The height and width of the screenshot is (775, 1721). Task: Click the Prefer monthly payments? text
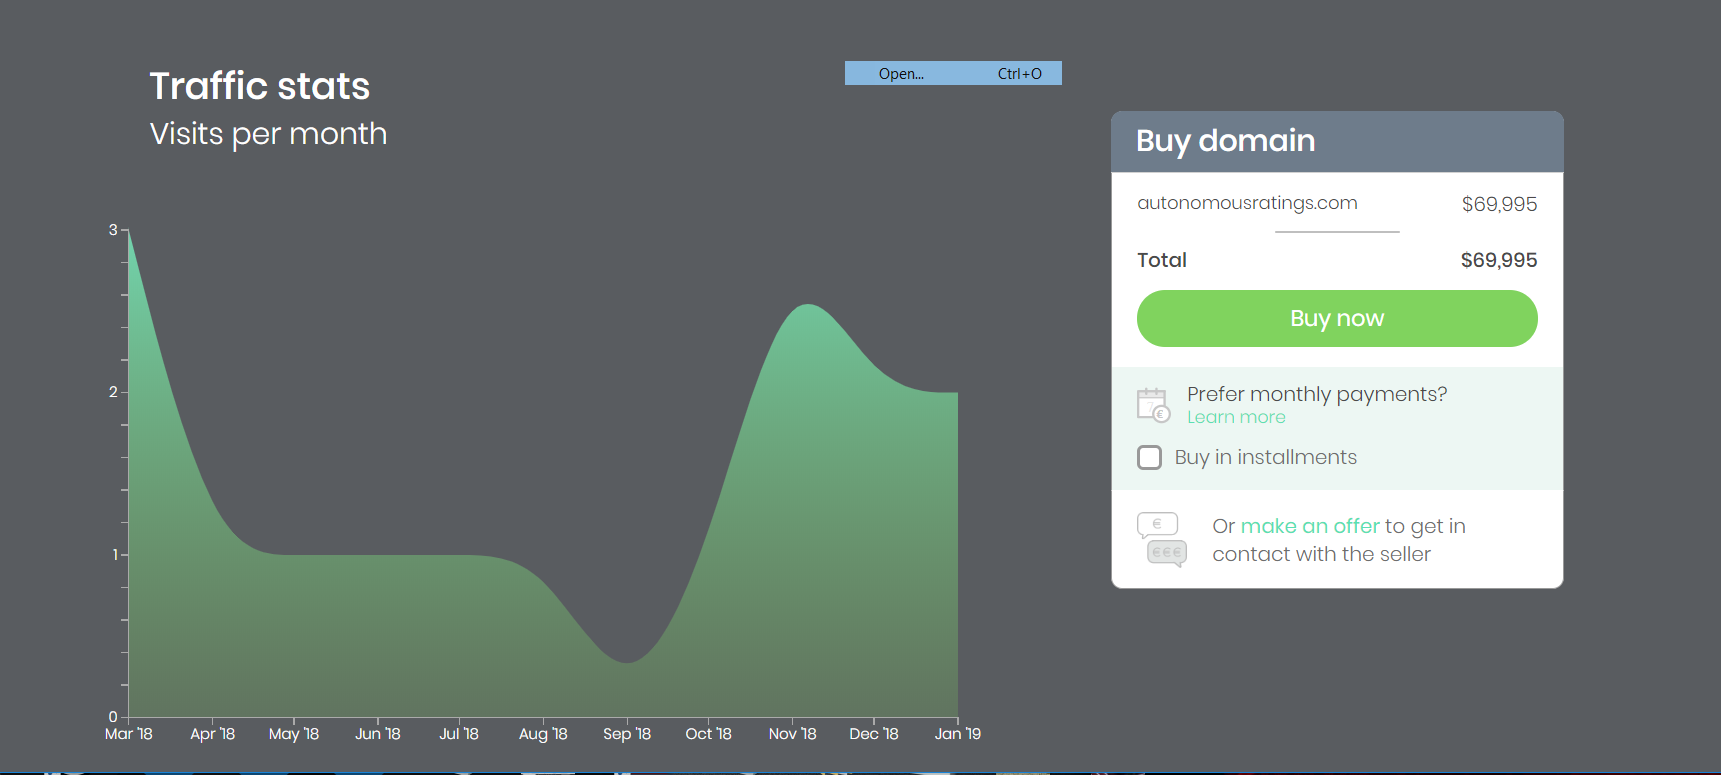1317,394
